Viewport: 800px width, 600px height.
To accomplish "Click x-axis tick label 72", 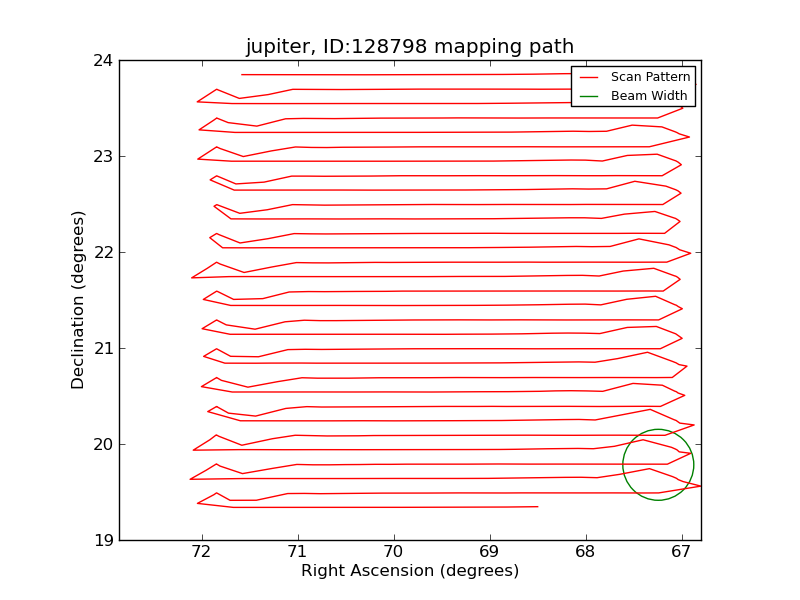I will point(202,552).
